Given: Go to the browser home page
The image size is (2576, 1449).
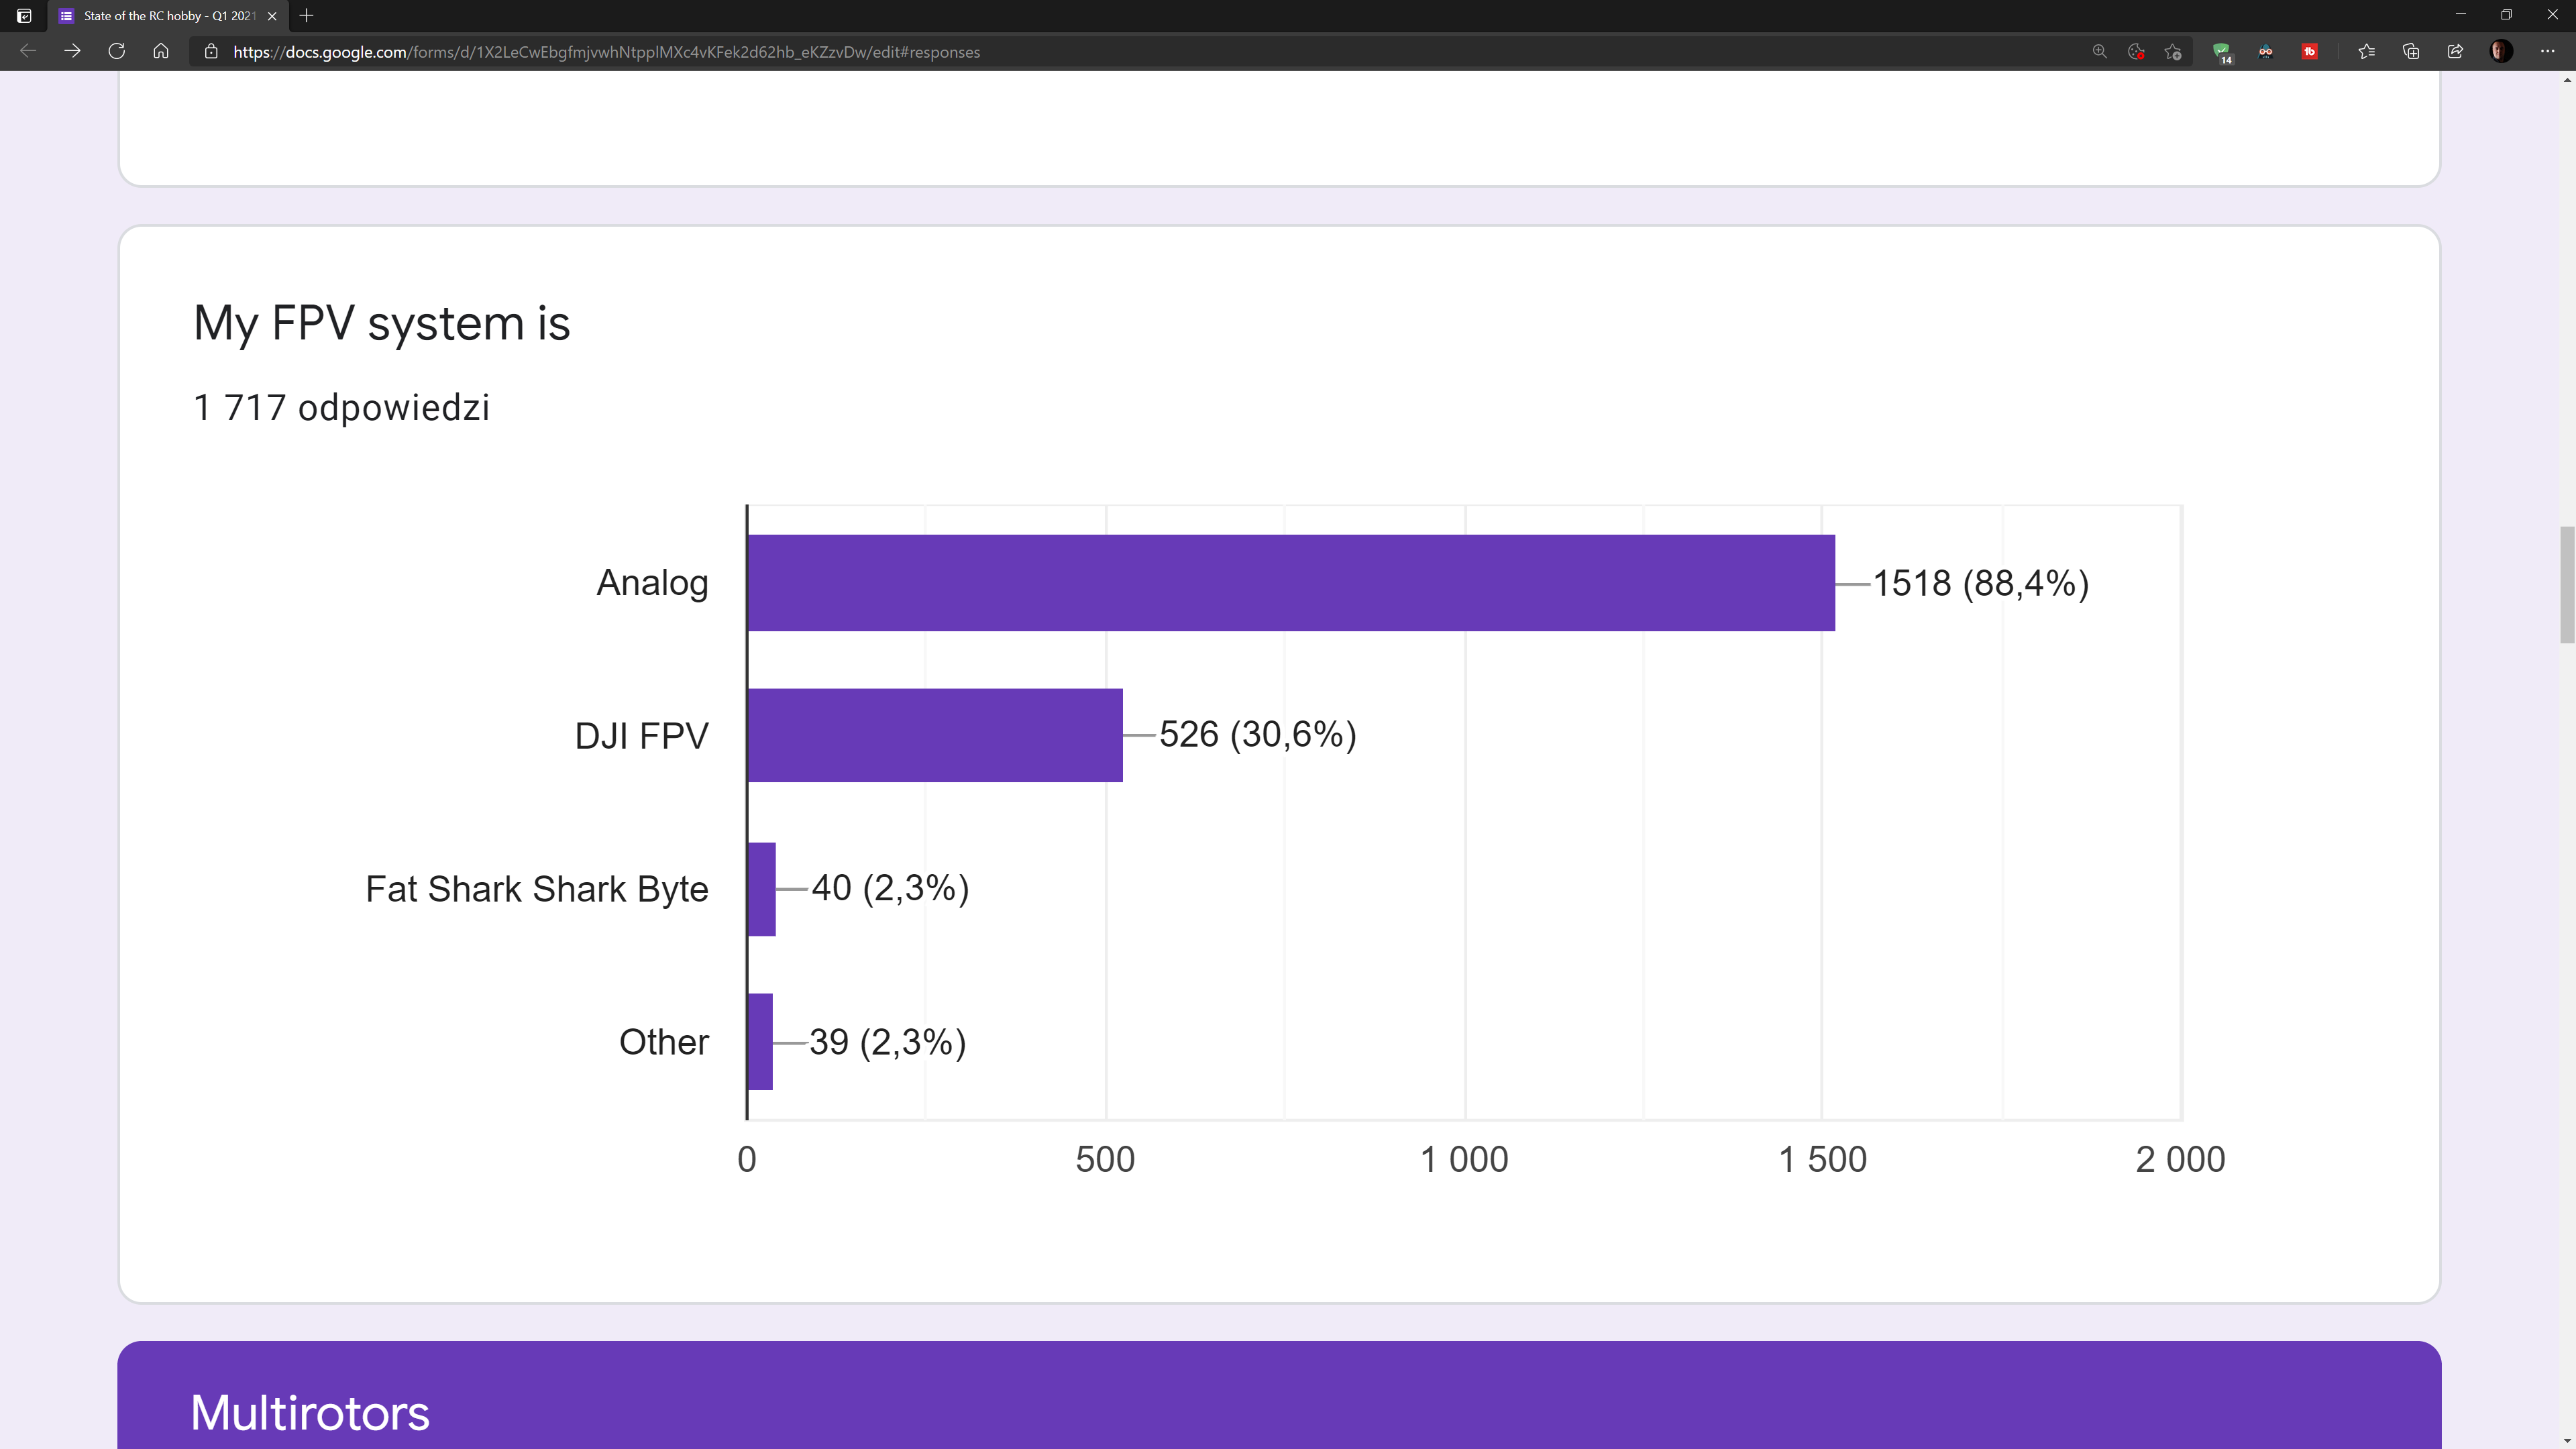Looking at the screenshot, I should [x=161, y=51].
